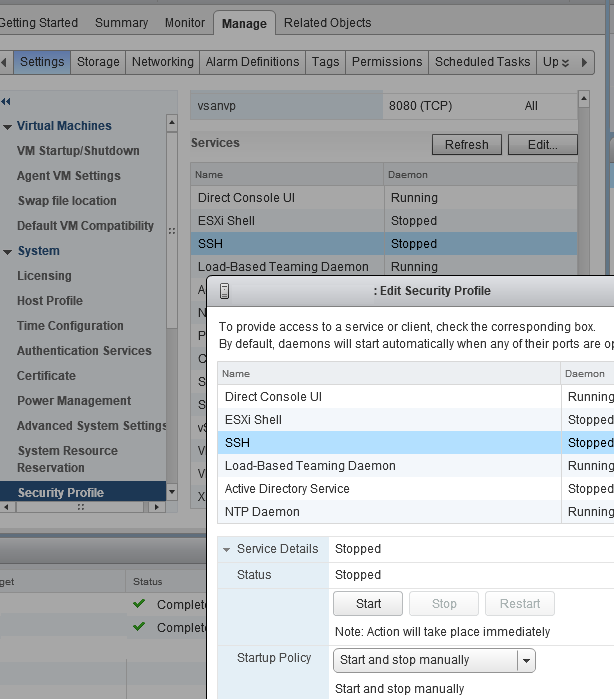Select SSH row in background Services list

pos(383,243)
